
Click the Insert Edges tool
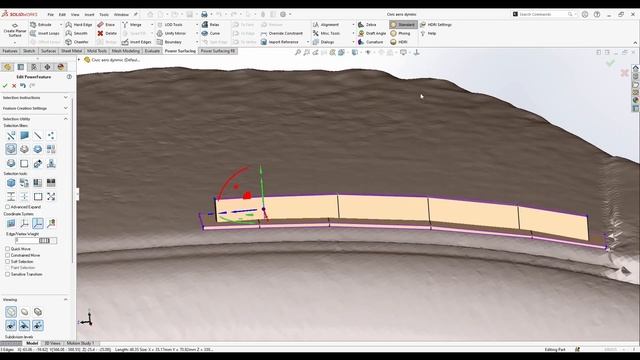coord(136,42)
